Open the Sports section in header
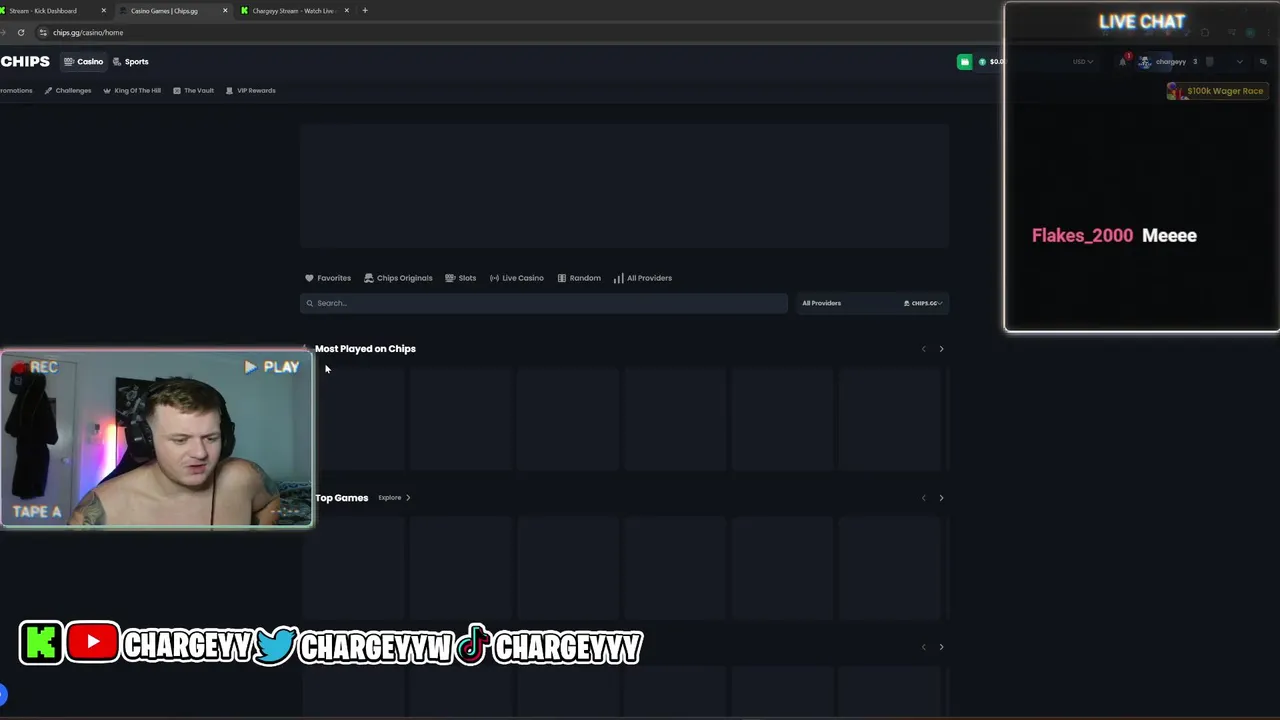1280x720 pixels. [x=130, y=62]
